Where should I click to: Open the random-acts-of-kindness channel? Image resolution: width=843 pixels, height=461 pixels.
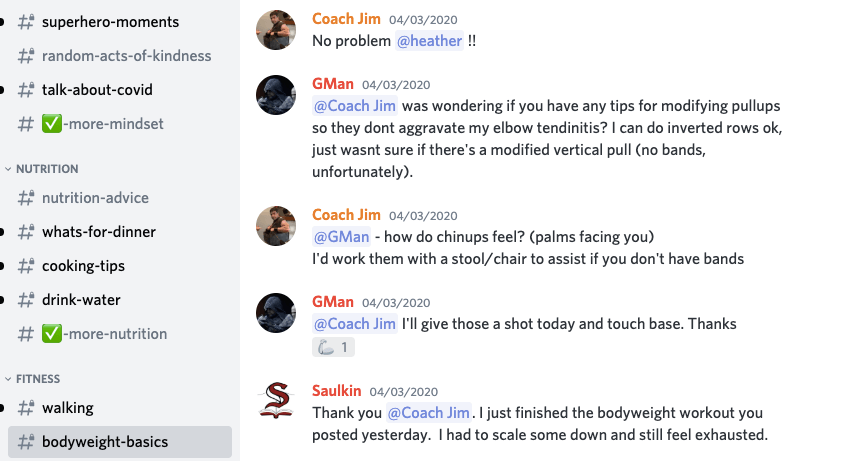pyautogui.click(x=126, y=56)
